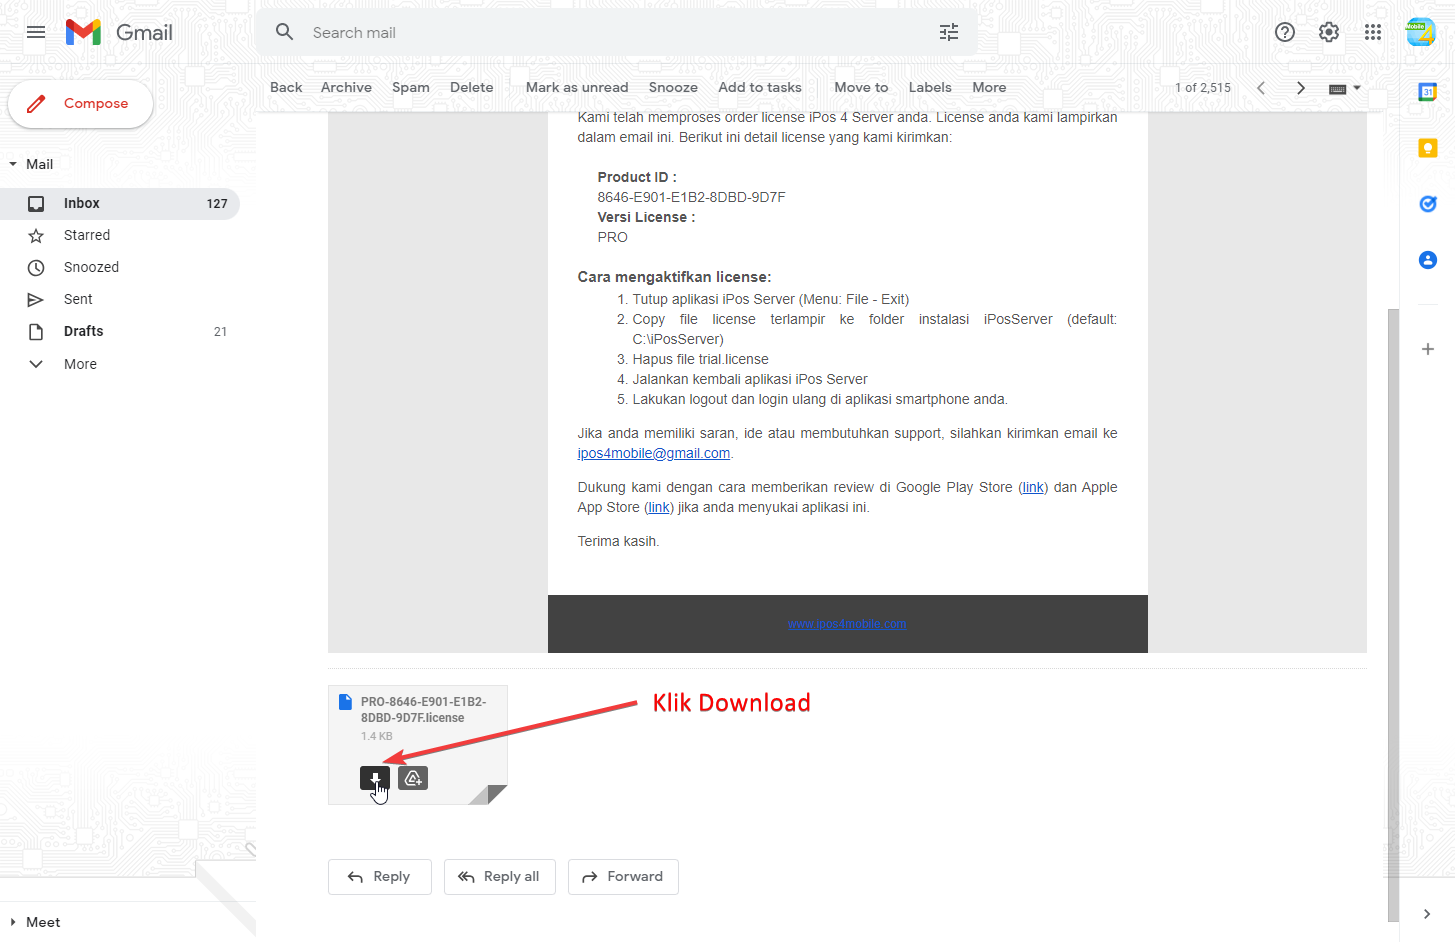This screenshot has width=1455, height=942.
Task: Open the Support help icon
Action: pyautogui.click(x=1285, y=32)
